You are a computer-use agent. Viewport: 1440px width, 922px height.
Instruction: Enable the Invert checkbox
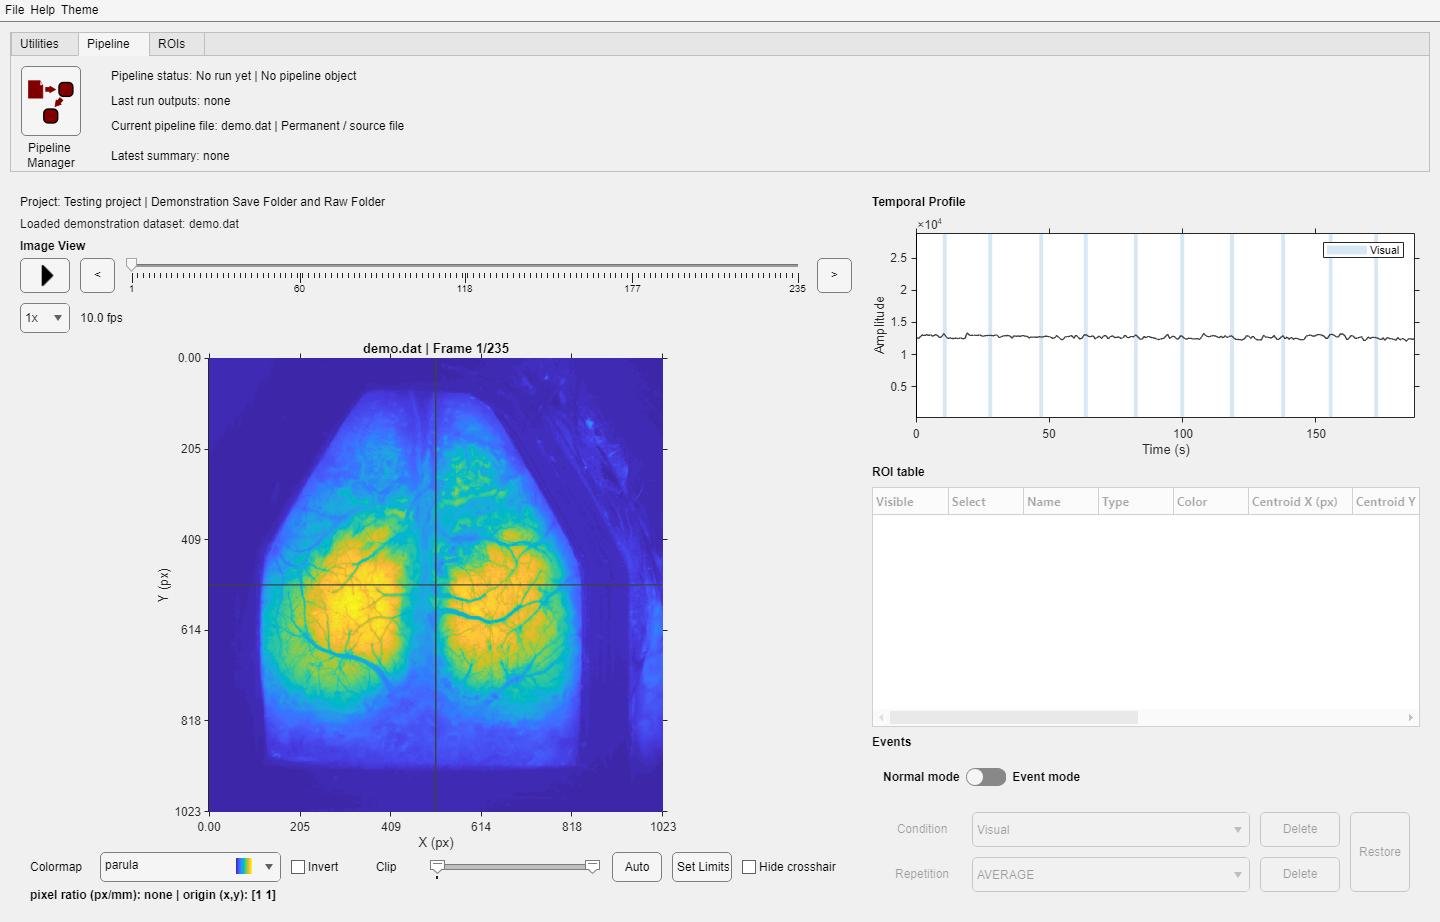coord(298,867)
